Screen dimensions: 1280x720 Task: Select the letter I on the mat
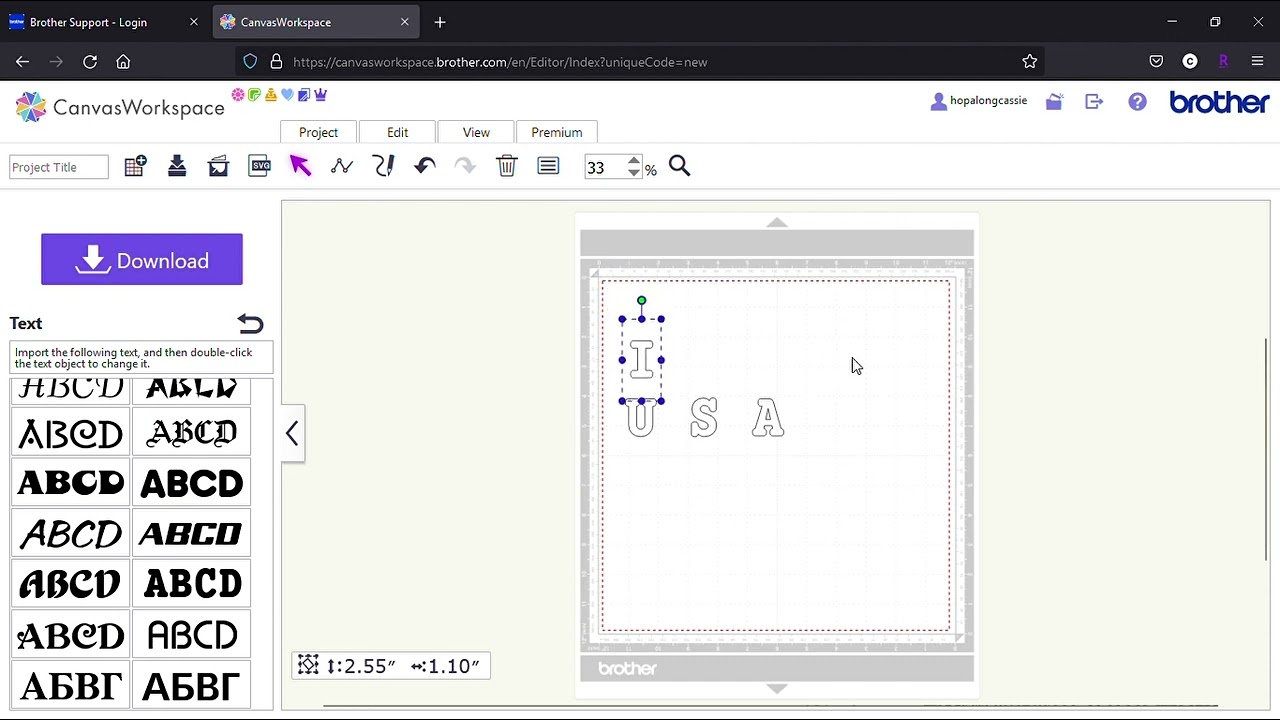click(x=642, y=360)
